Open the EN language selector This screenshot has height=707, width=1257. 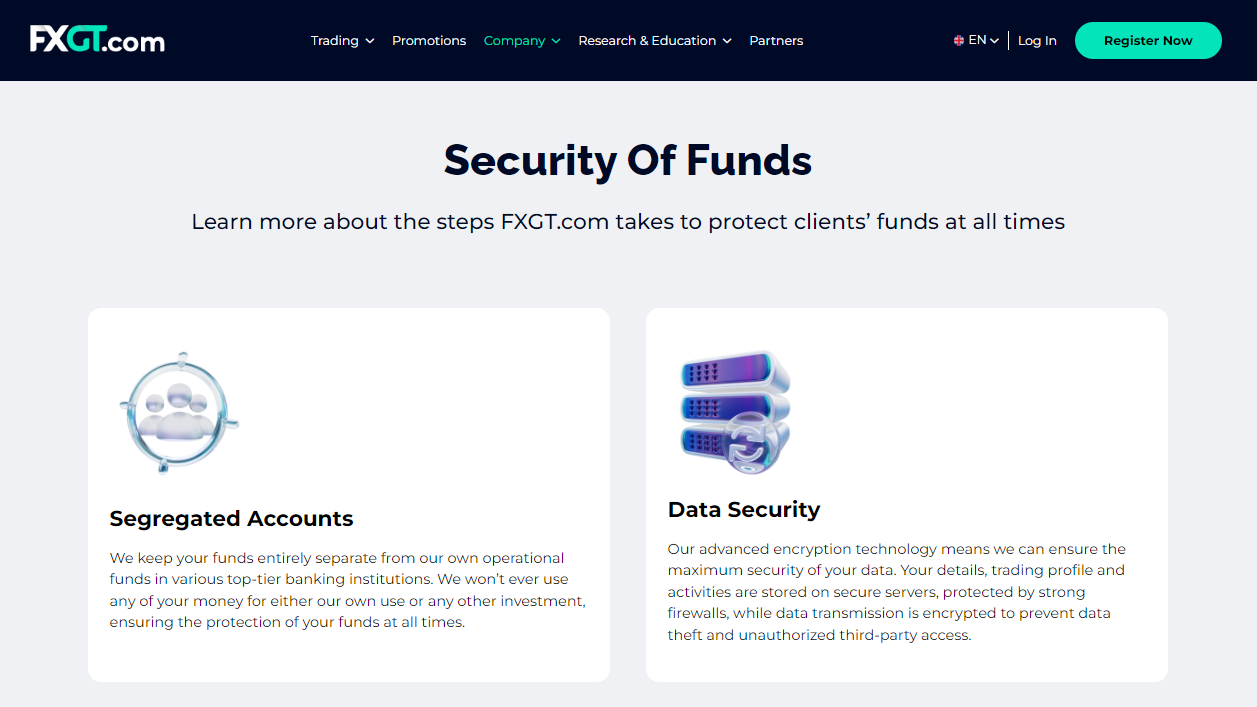pyautogui.click(x=975, y=39)
